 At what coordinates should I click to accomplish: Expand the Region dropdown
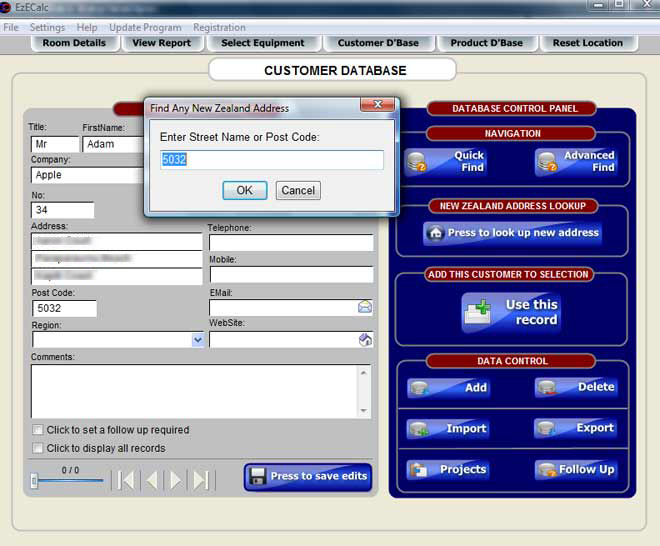tap(197, 340)
